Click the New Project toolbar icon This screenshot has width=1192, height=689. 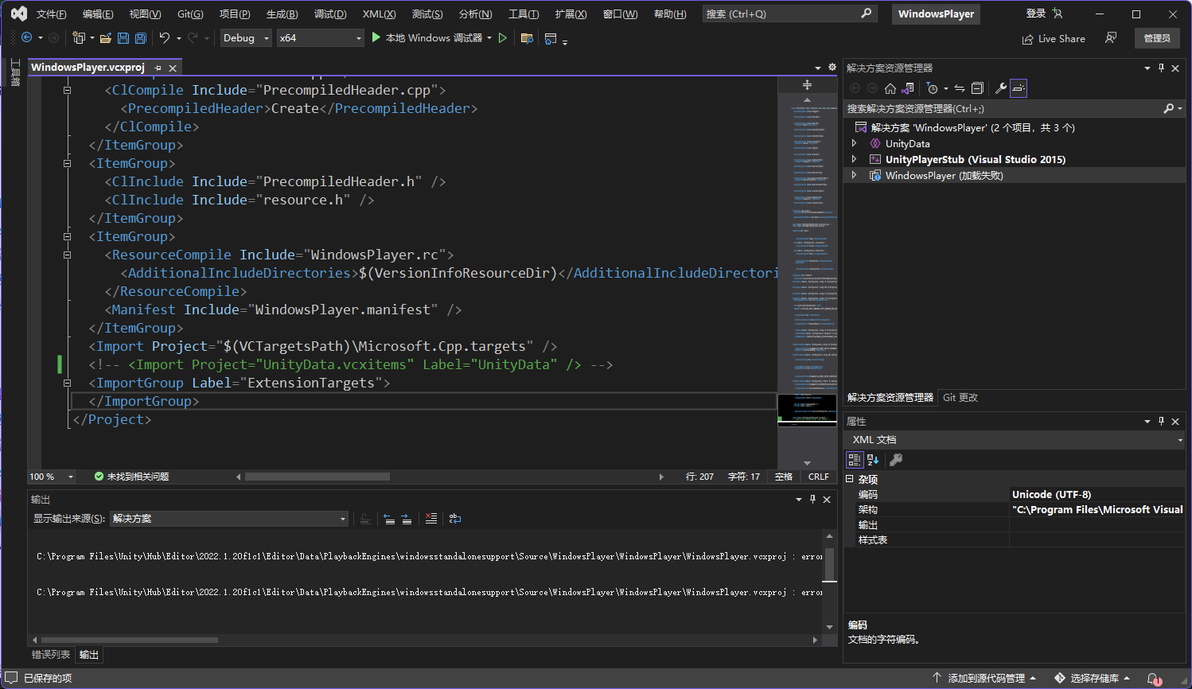click(78, 38)
